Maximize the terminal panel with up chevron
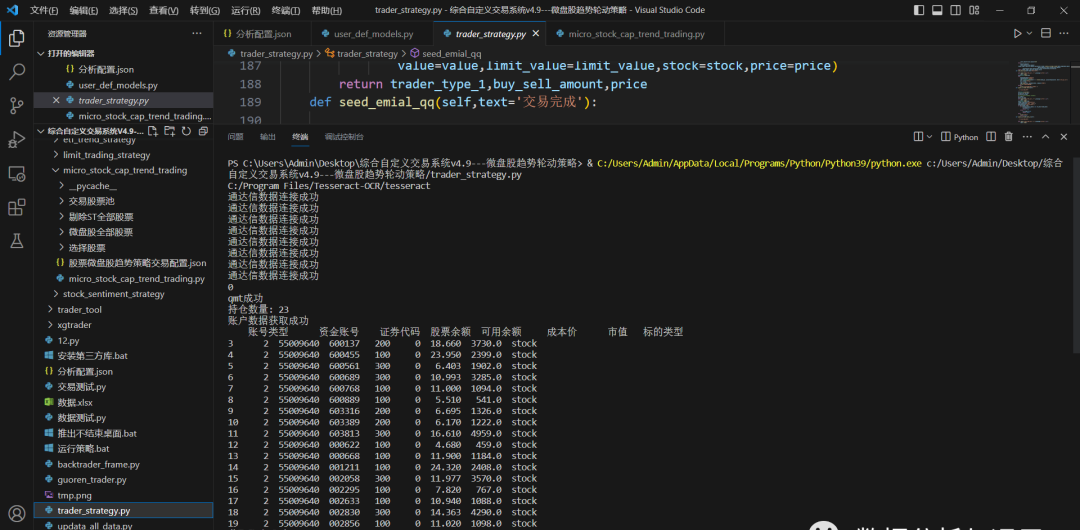The width and height of the screenshot is (1080, 530). 1046,136
